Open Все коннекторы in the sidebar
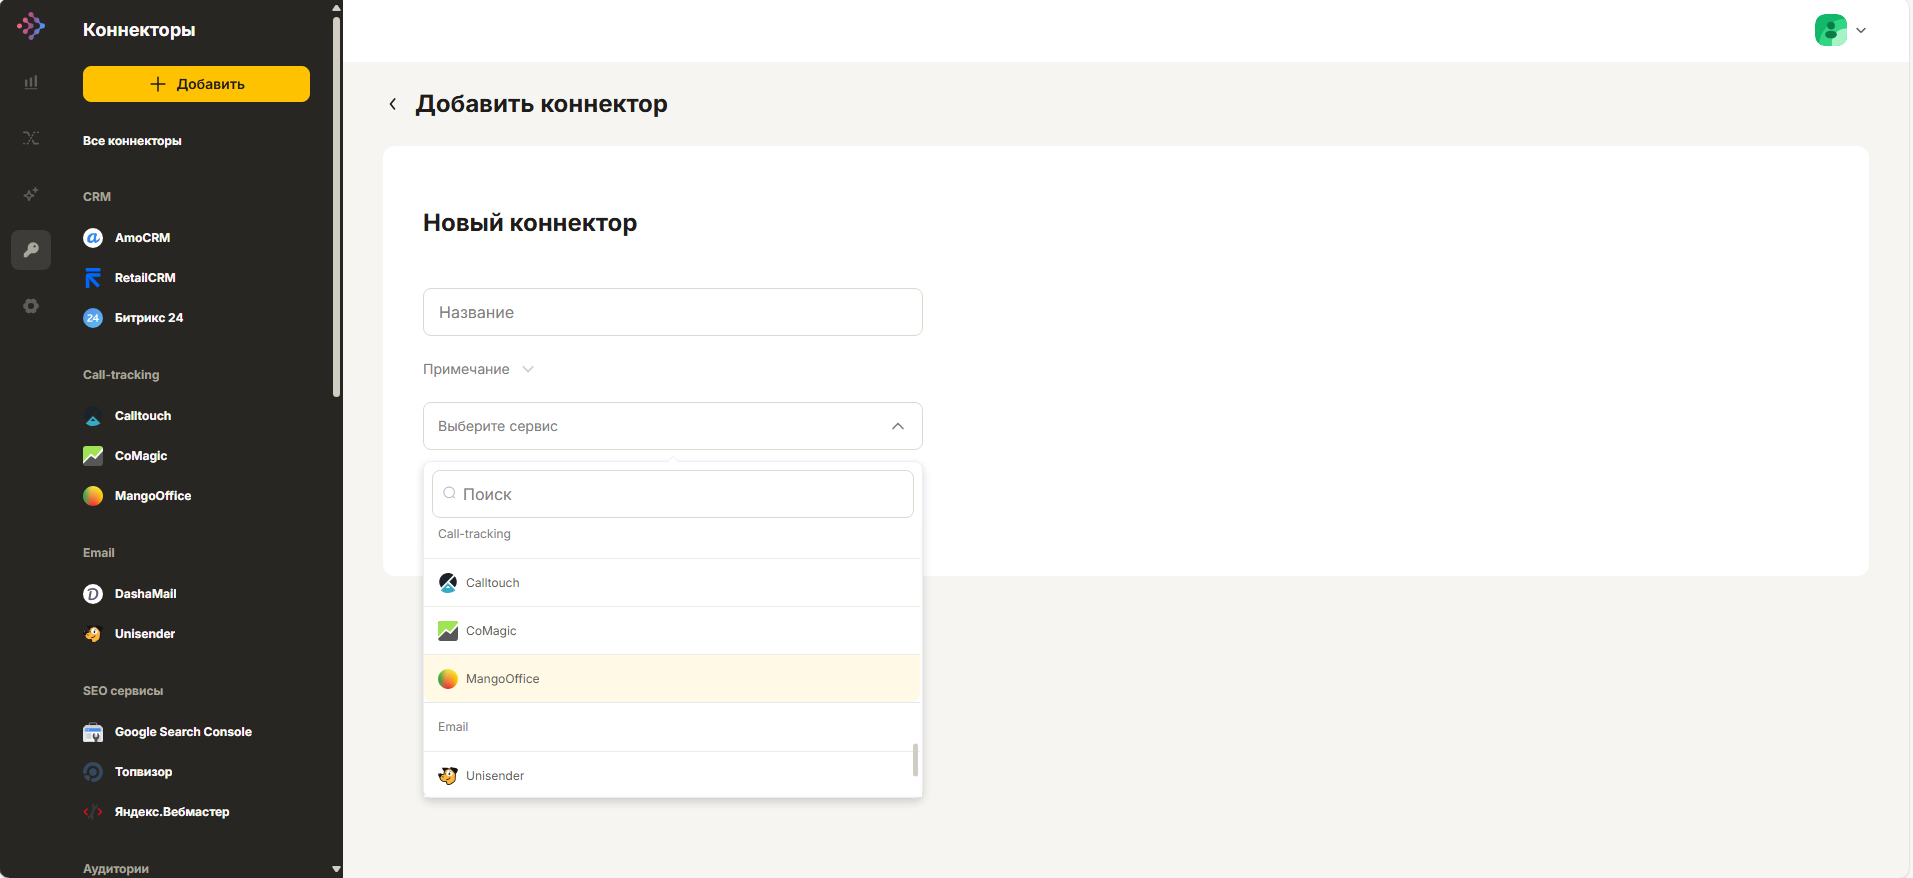This screenshot has width=1913, height=878. (132, 141)
